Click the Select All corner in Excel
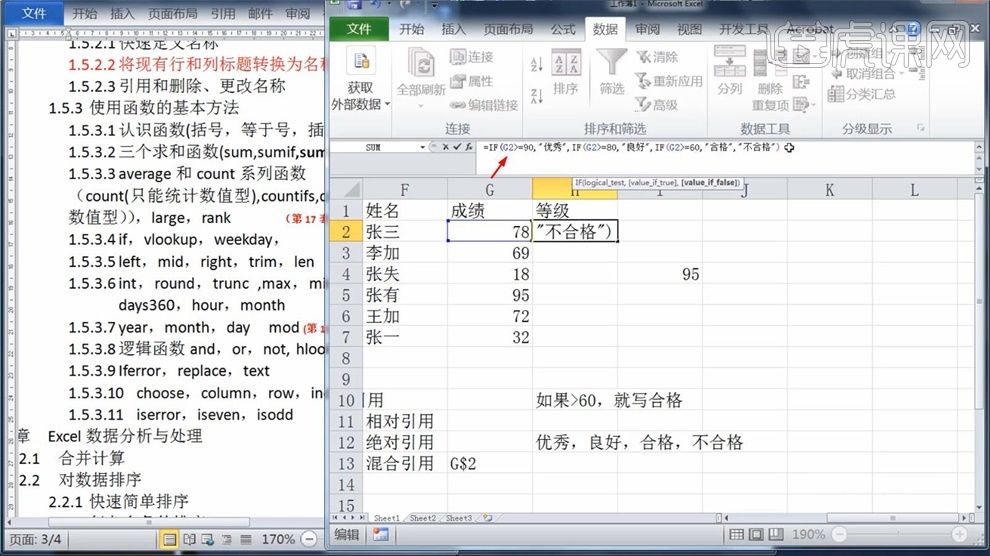Image resolution: width=990 pixels, height=556 pixels. tap(345, 189)
